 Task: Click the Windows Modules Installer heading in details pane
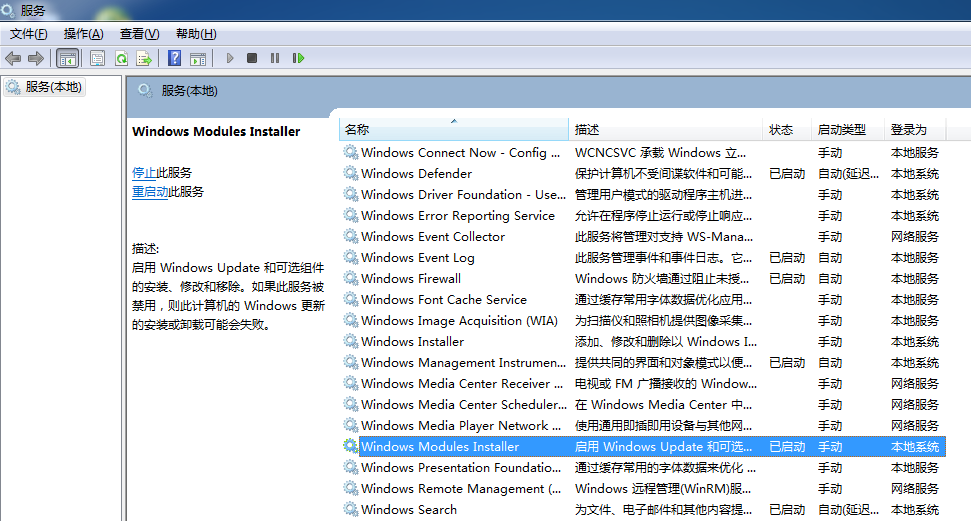tap(216, 131)
